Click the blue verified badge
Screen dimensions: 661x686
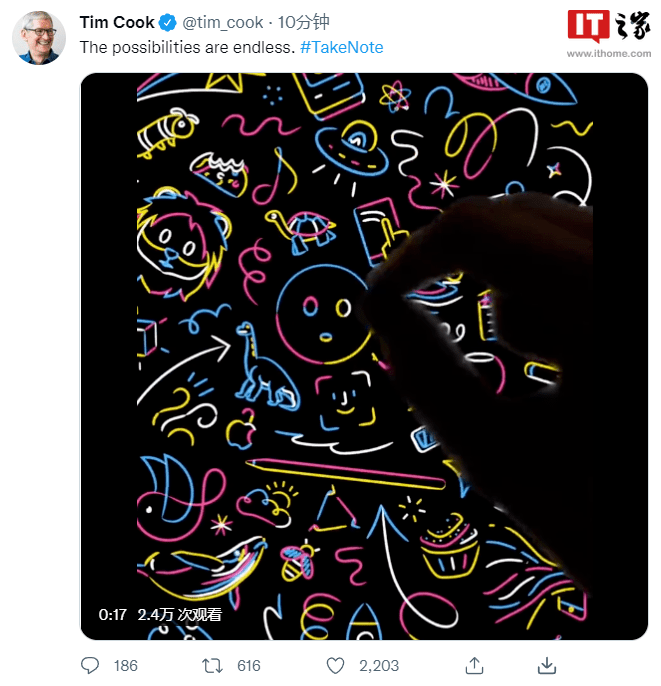coord(168,22)
